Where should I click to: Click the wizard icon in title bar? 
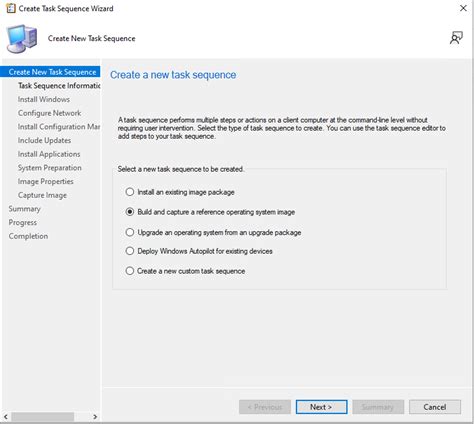point(11,8)
